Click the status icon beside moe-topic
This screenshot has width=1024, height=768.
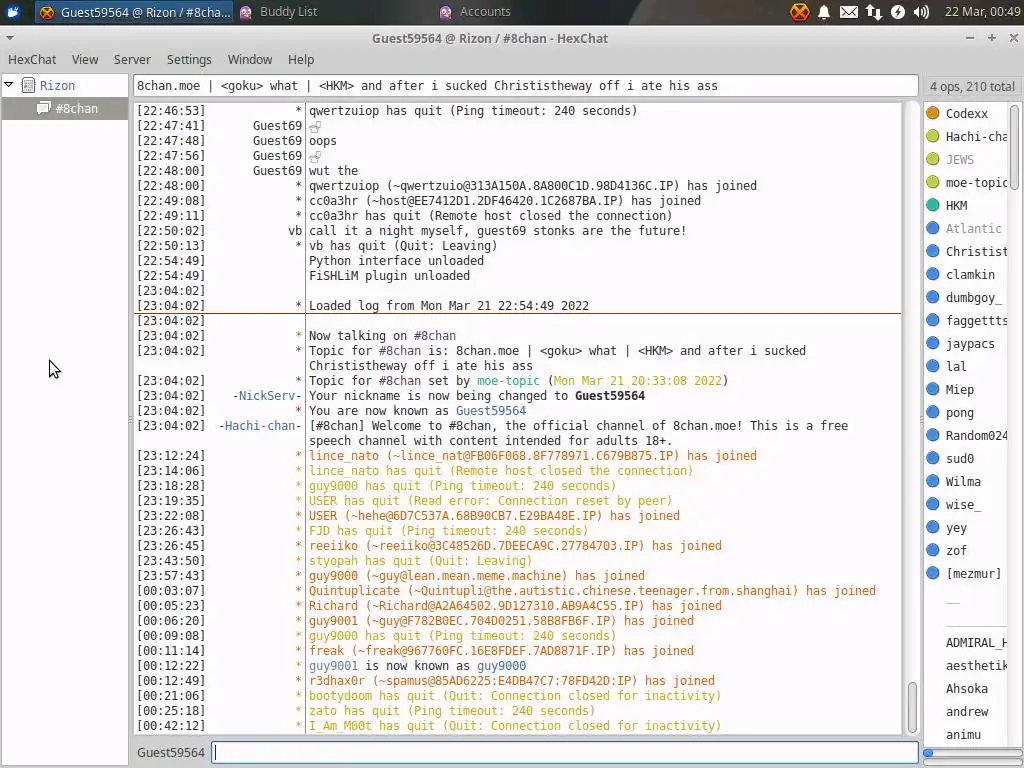[933, 182]
